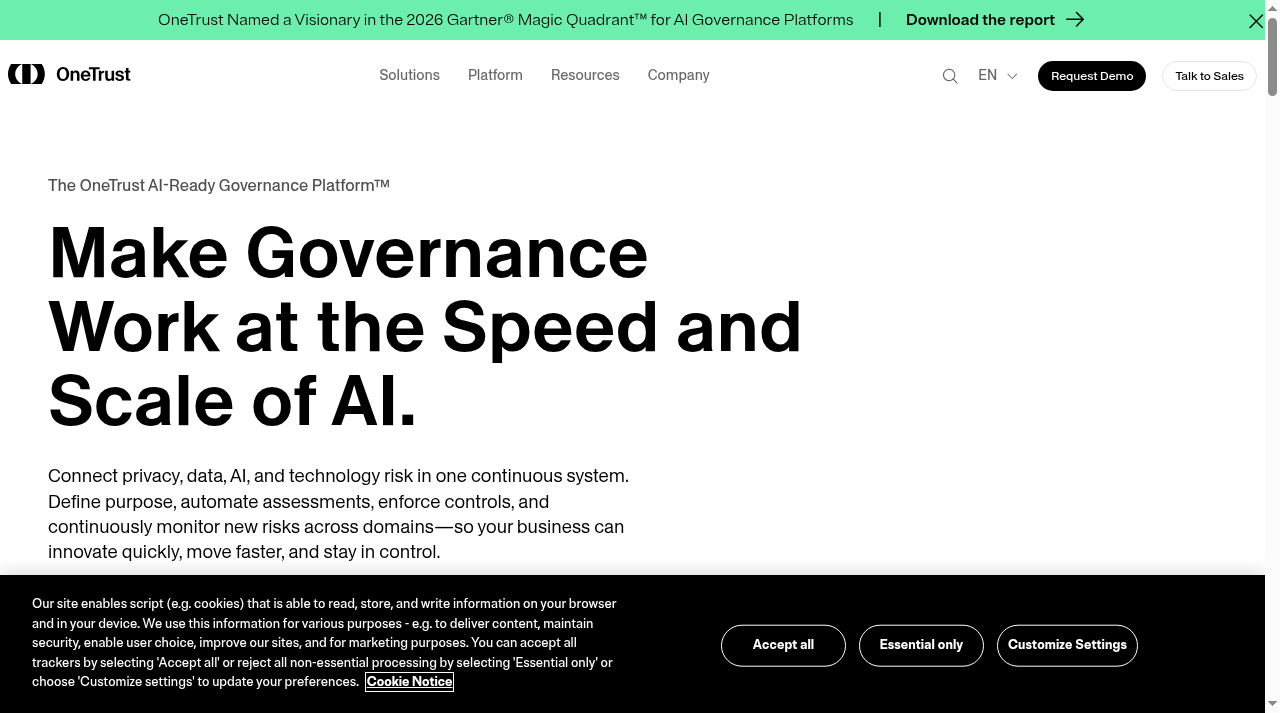Click the Request Demo button

1092,76
